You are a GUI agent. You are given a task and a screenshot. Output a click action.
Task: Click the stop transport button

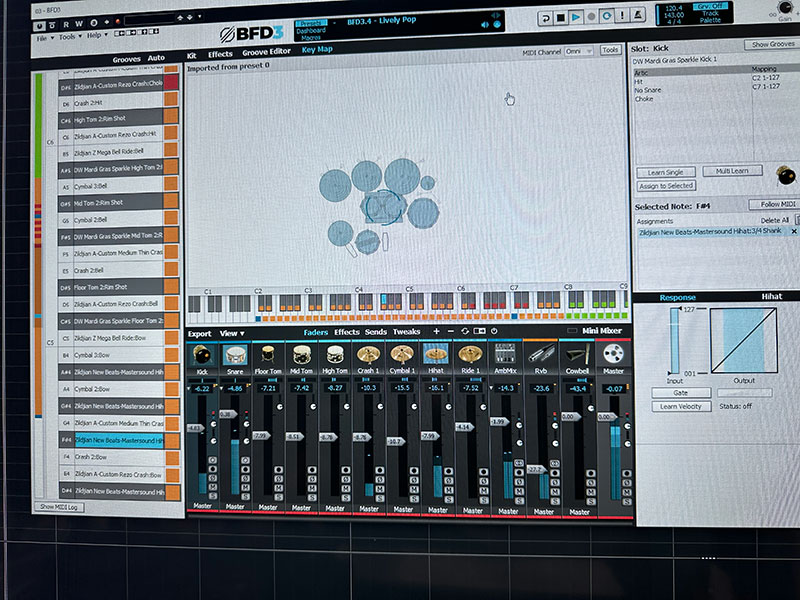pyautogui.click(x=560, y=18)
